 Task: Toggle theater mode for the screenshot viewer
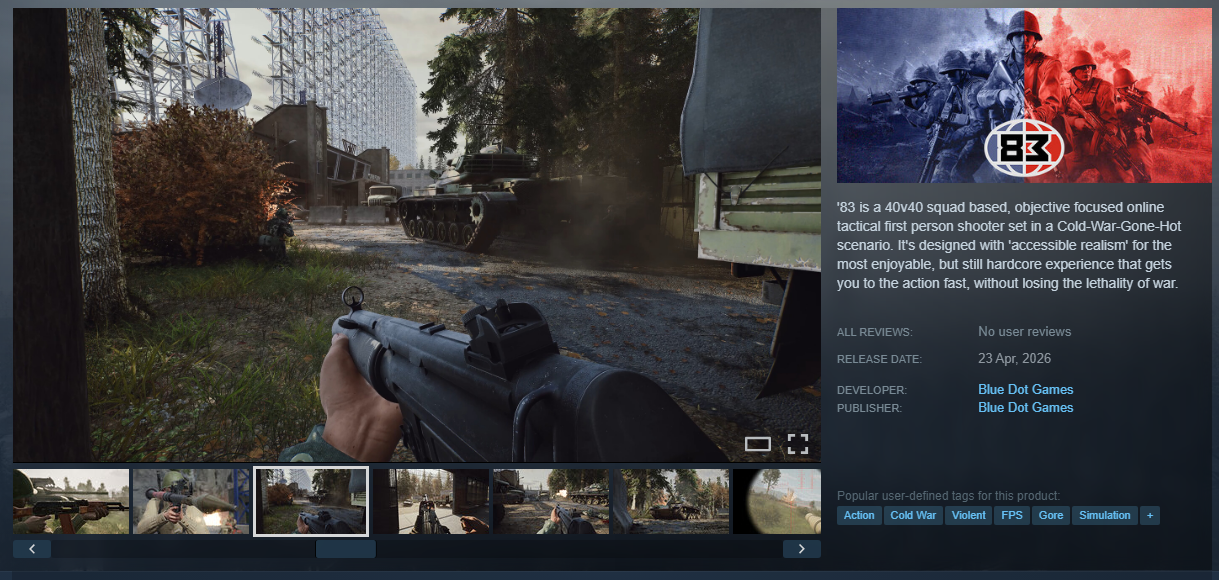[758, 444]
